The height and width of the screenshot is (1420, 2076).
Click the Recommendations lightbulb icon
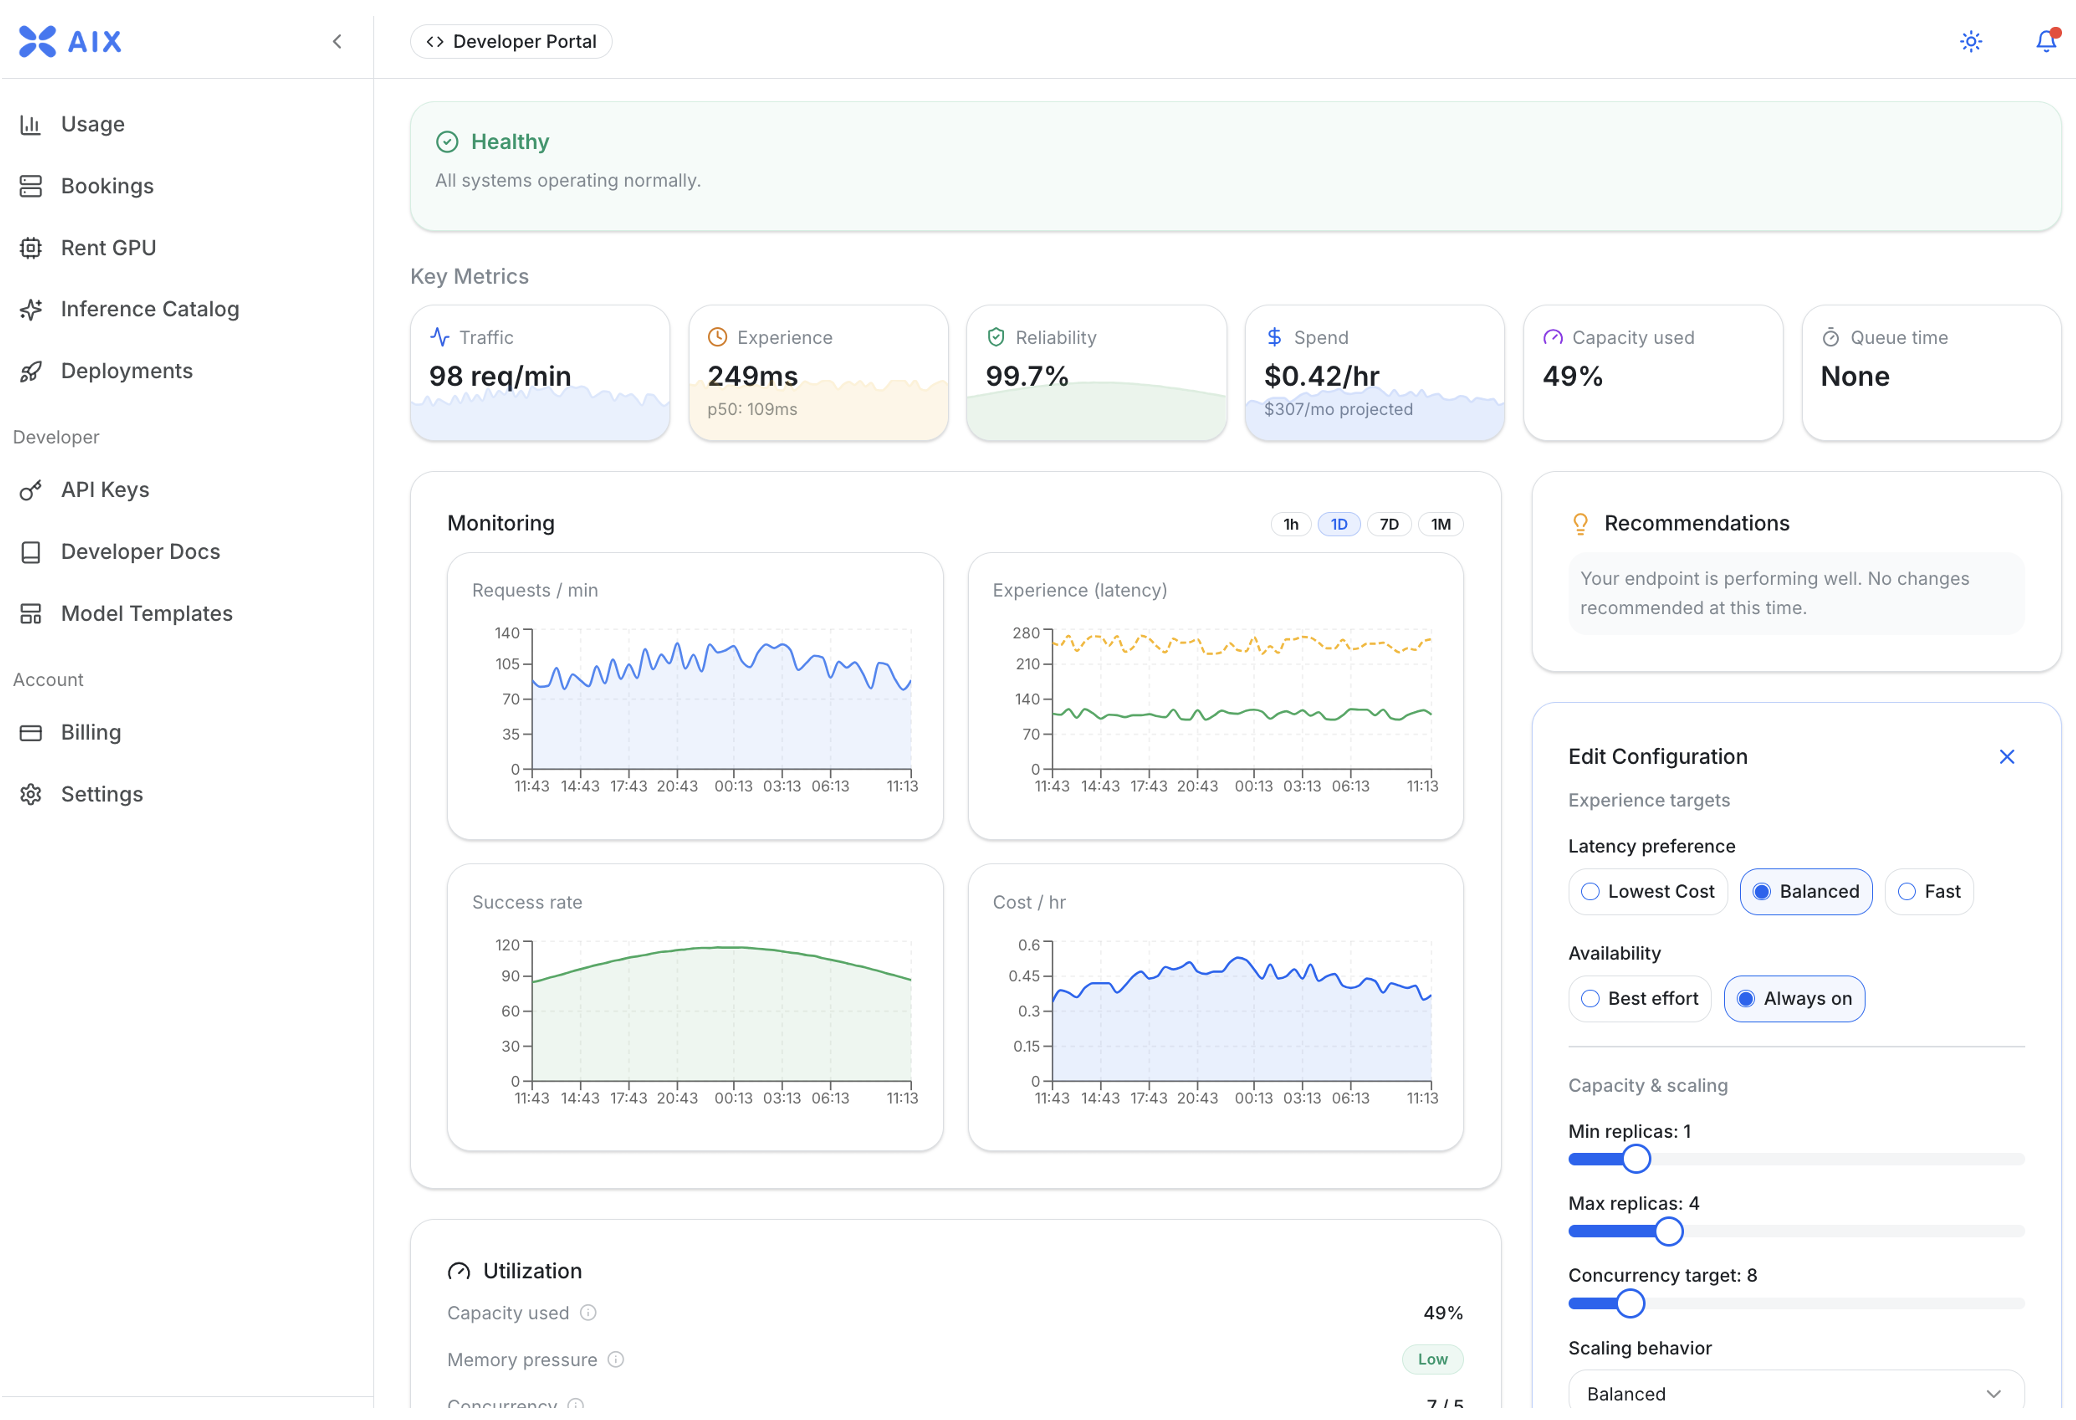(1580, 524)
